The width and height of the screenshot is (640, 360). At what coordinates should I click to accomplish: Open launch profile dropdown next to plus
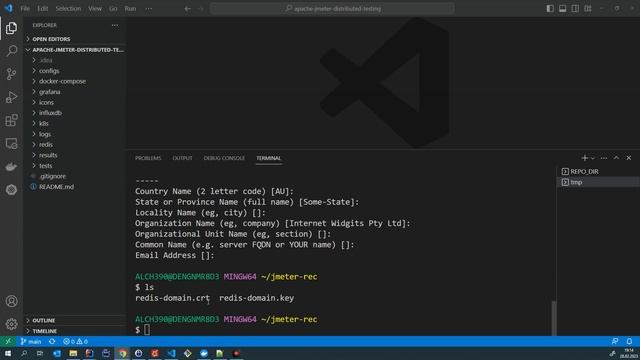[593, 158]
